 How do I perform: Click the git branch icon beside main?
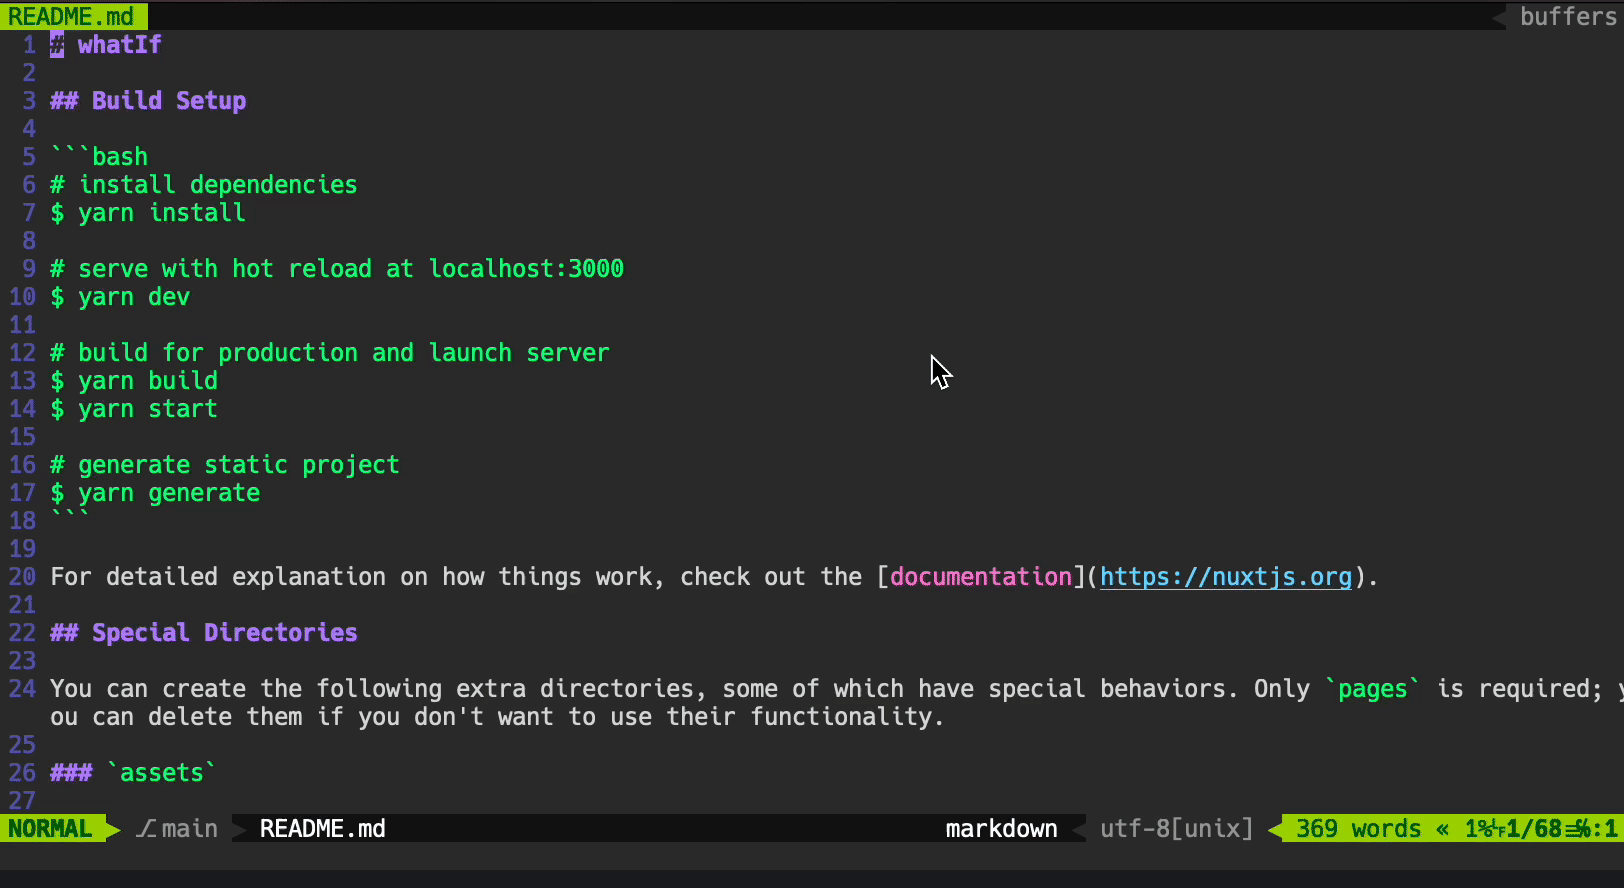[146, 829]
